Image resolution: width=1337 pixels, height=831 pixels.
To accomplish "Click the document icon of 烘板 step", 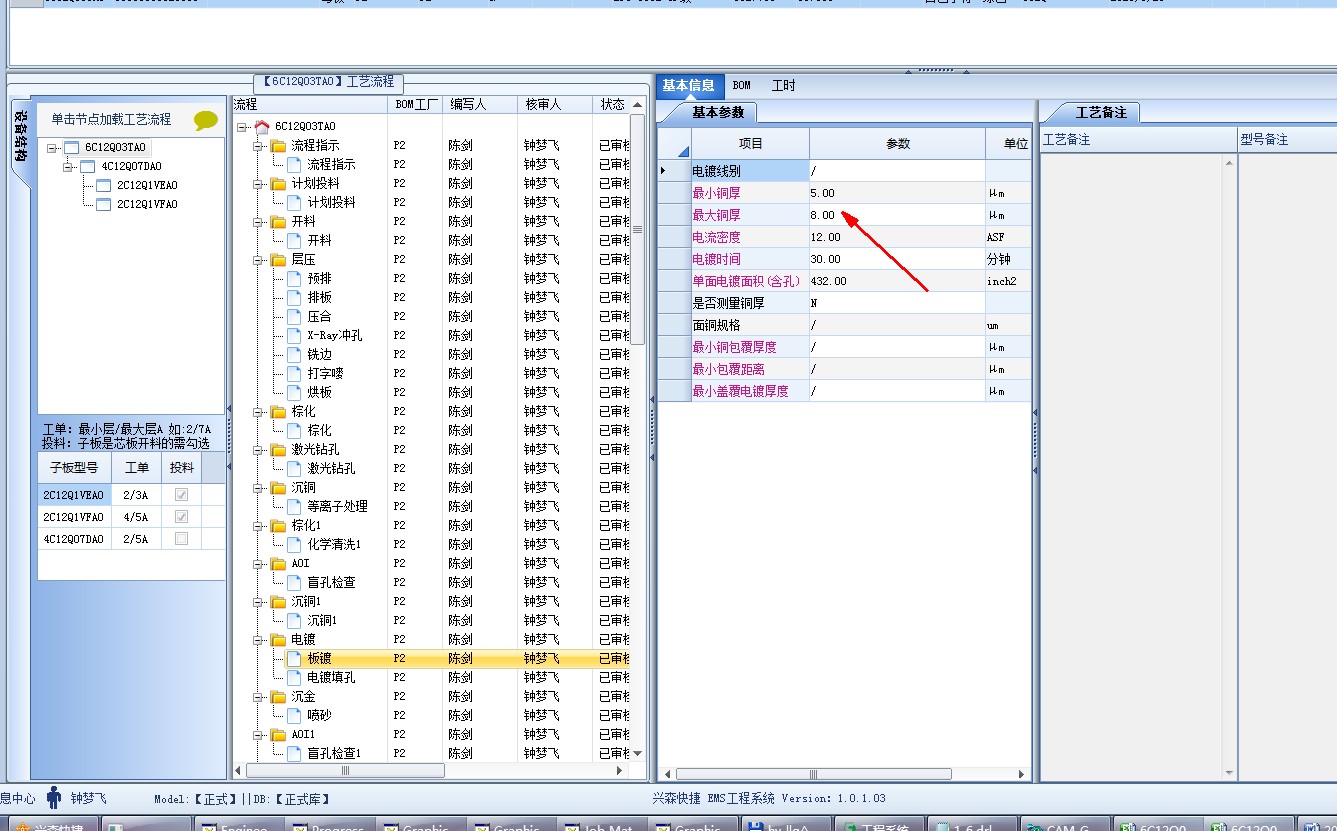I will pyautogui.click(x=294, y=392).
